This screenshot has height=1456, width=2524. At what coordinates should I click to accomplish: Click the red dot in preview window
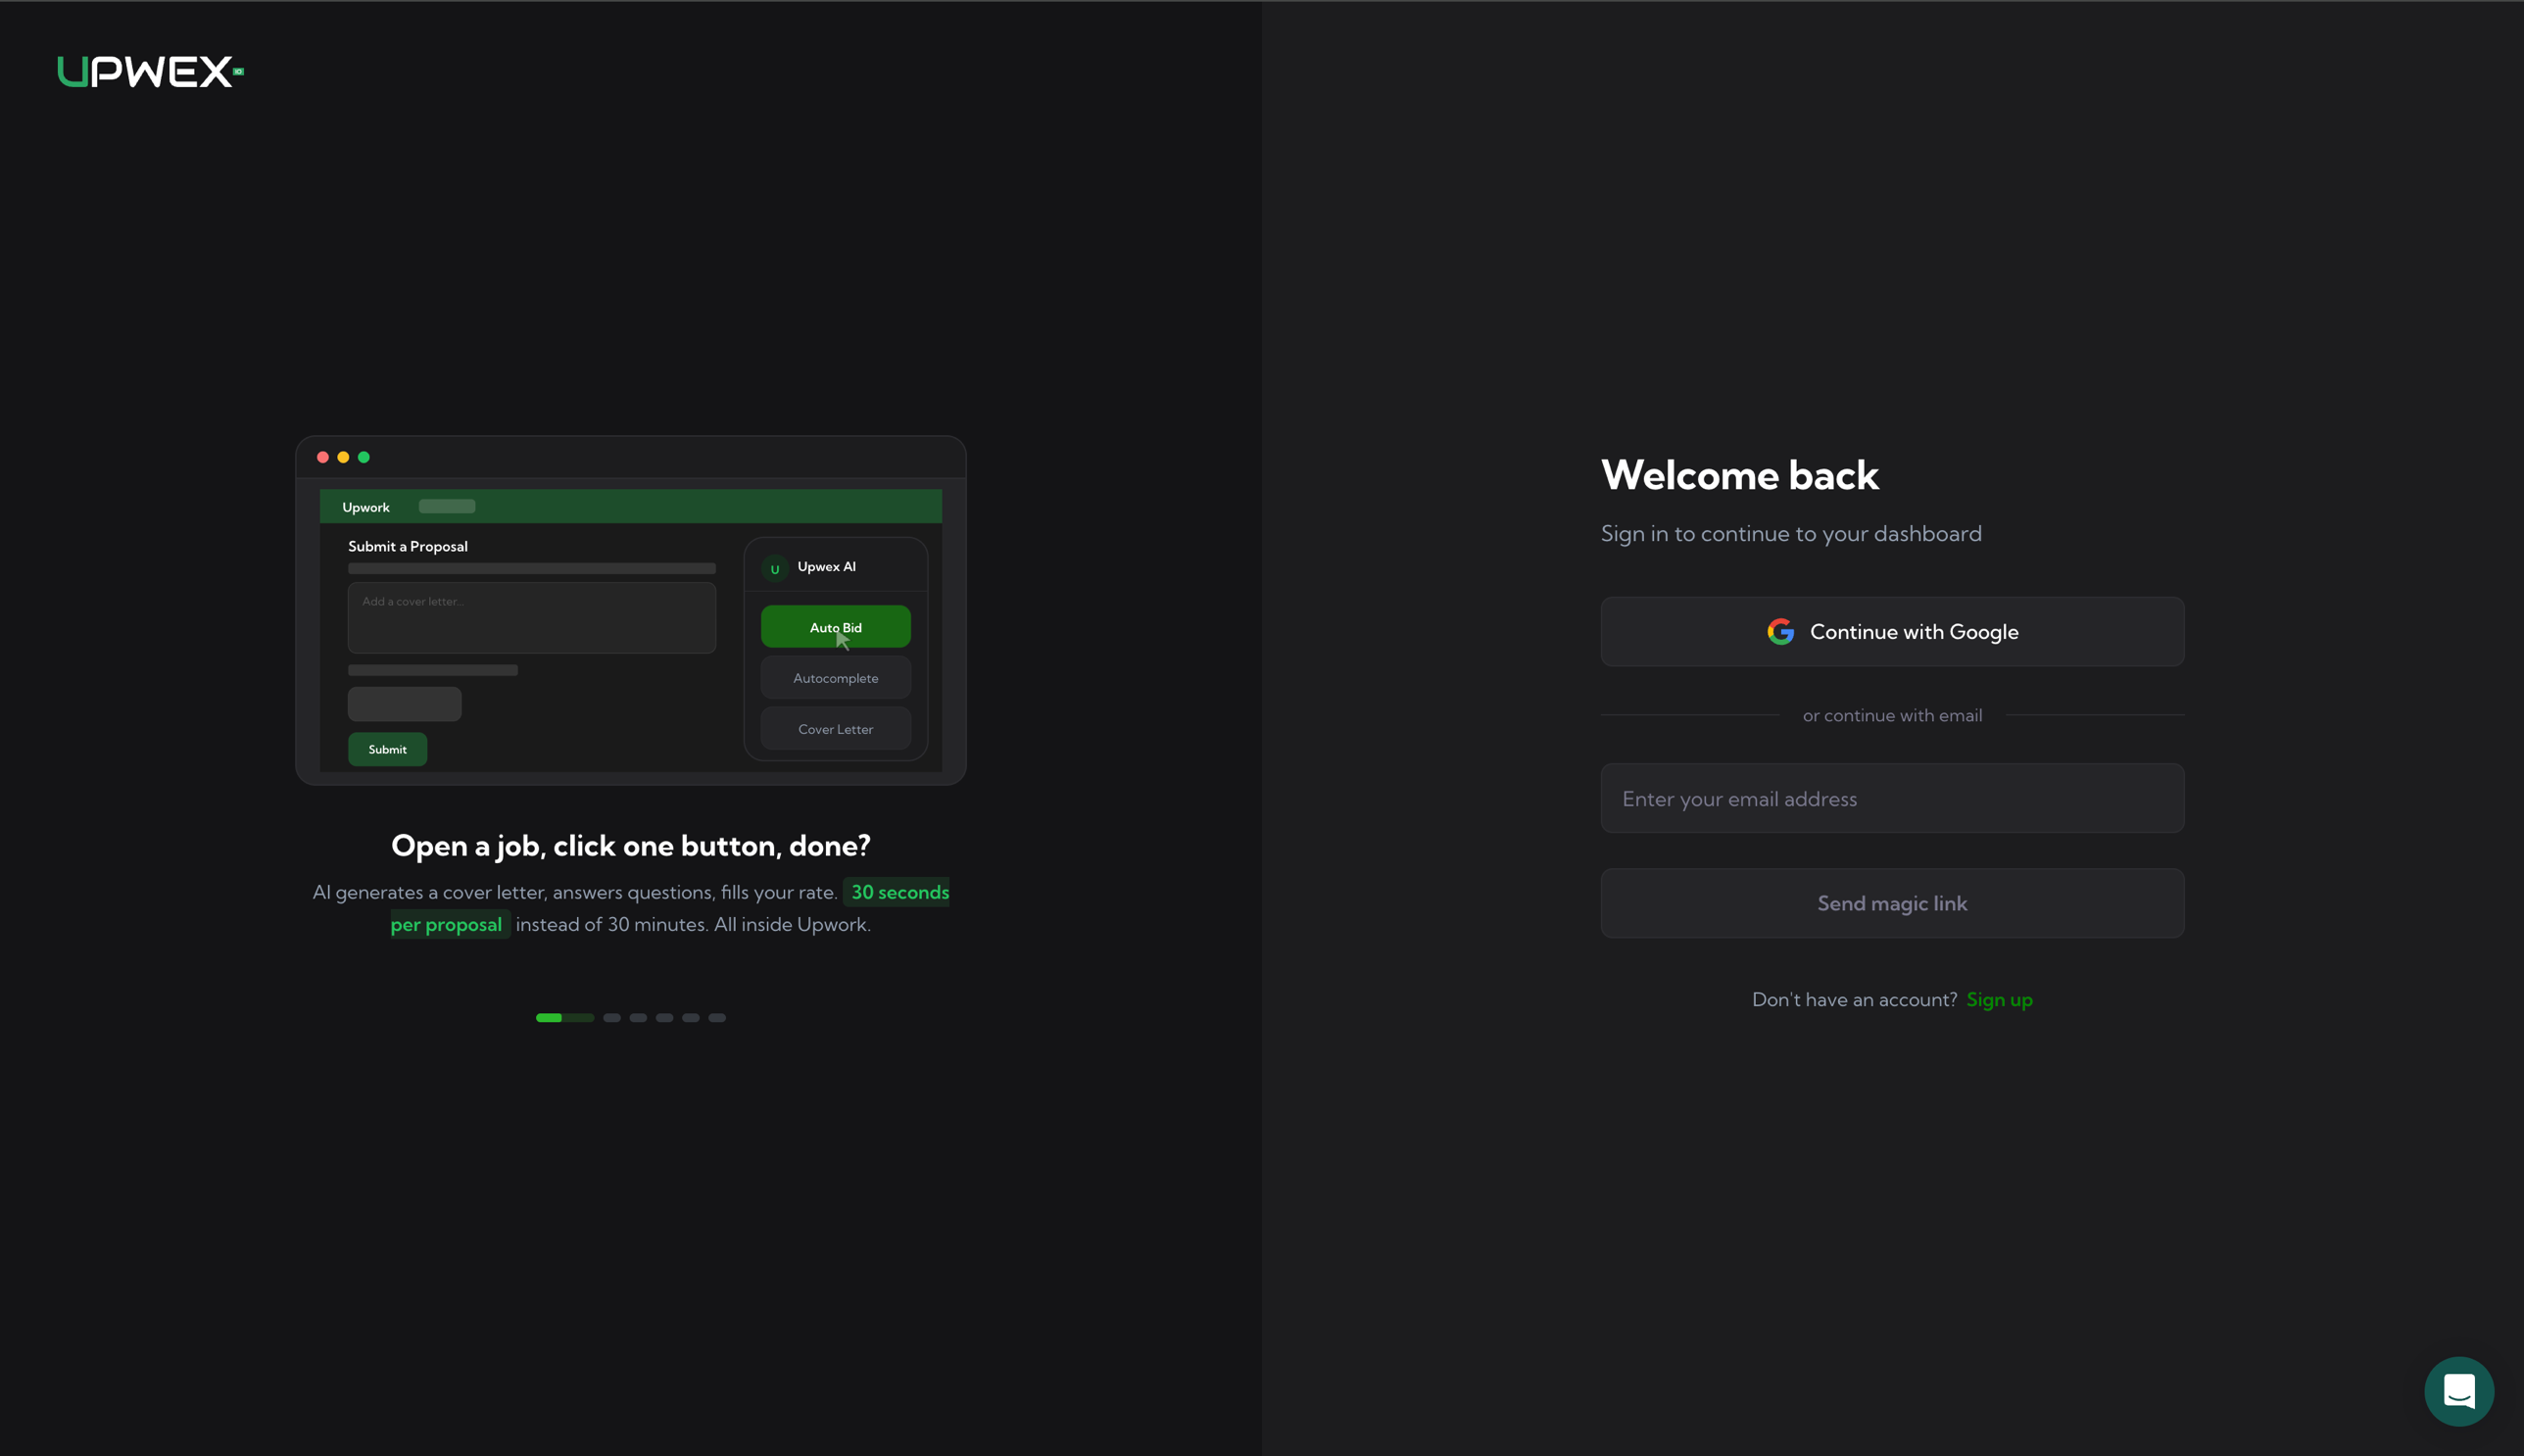click(x=323, y=457)
